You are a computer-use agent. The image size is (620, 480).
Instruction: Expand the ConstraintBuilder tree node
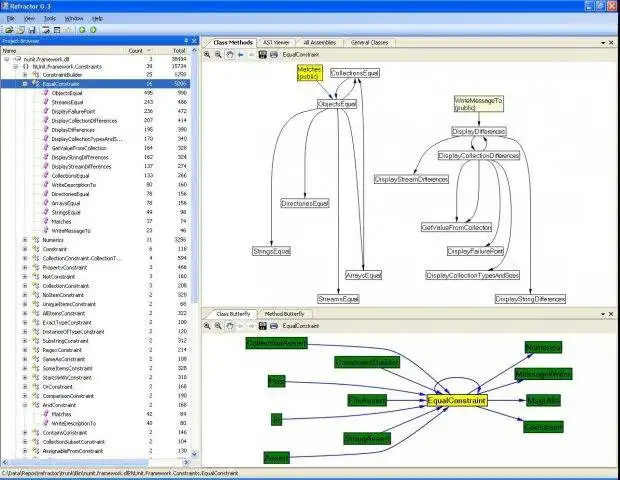25,75
